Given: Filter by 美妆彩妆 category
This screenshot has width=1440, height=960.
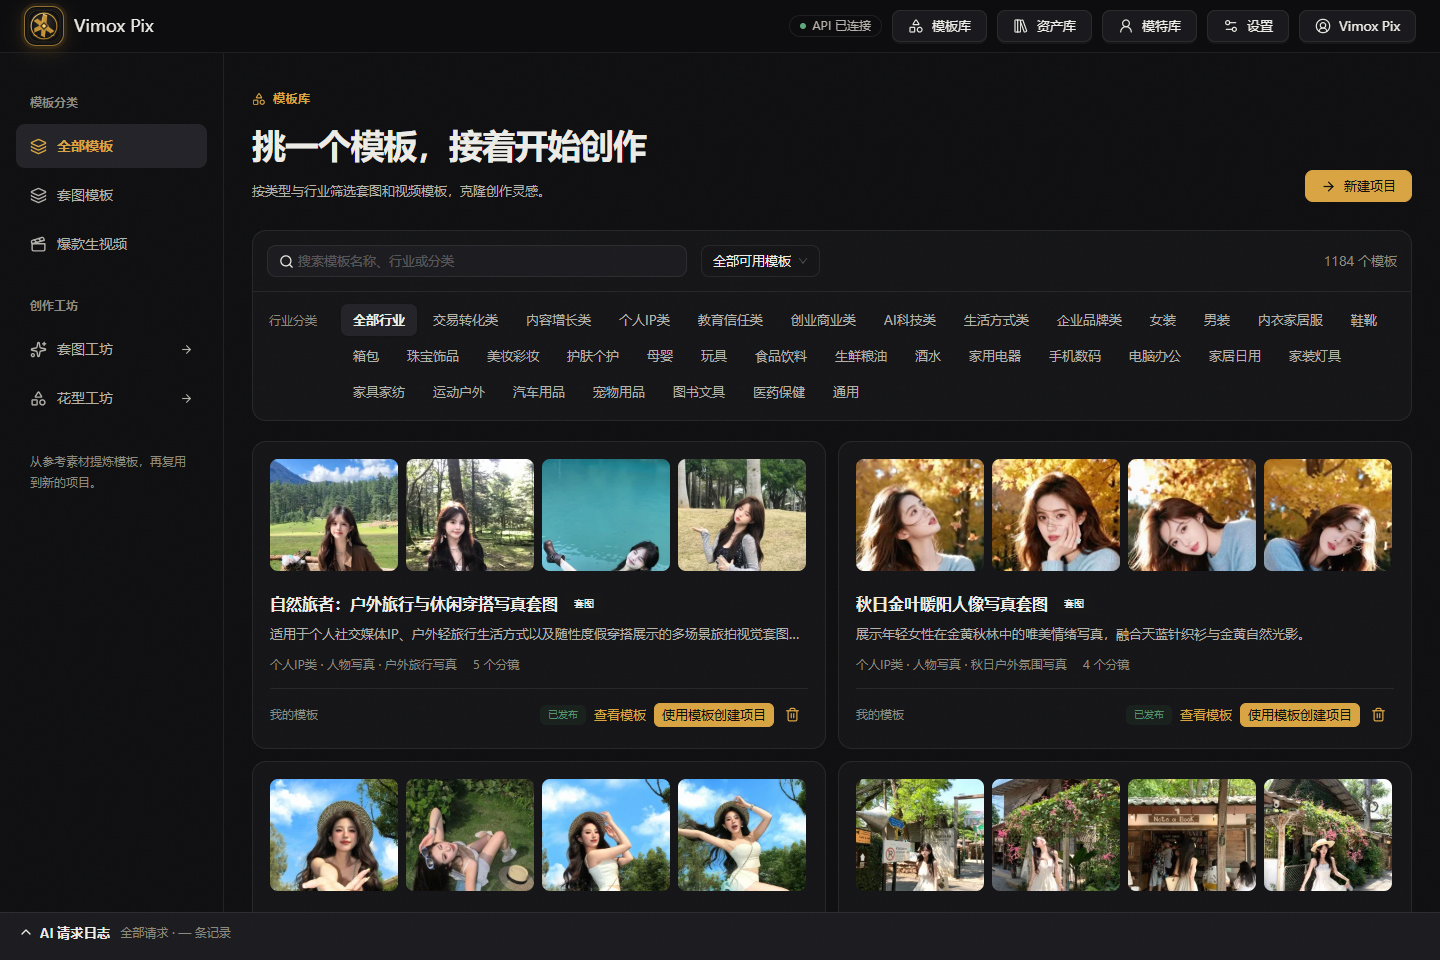Looking at the screenshot, I should [x=513, y=356].
